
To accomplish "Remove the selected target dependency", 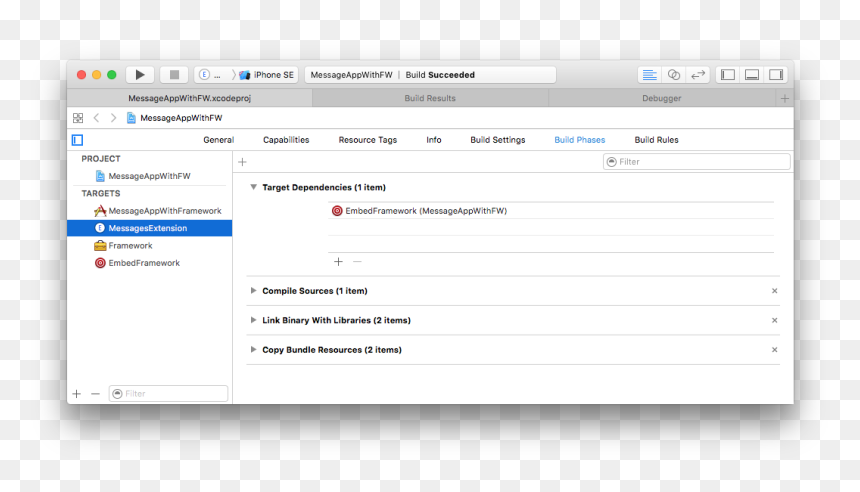I will (358, 262).
